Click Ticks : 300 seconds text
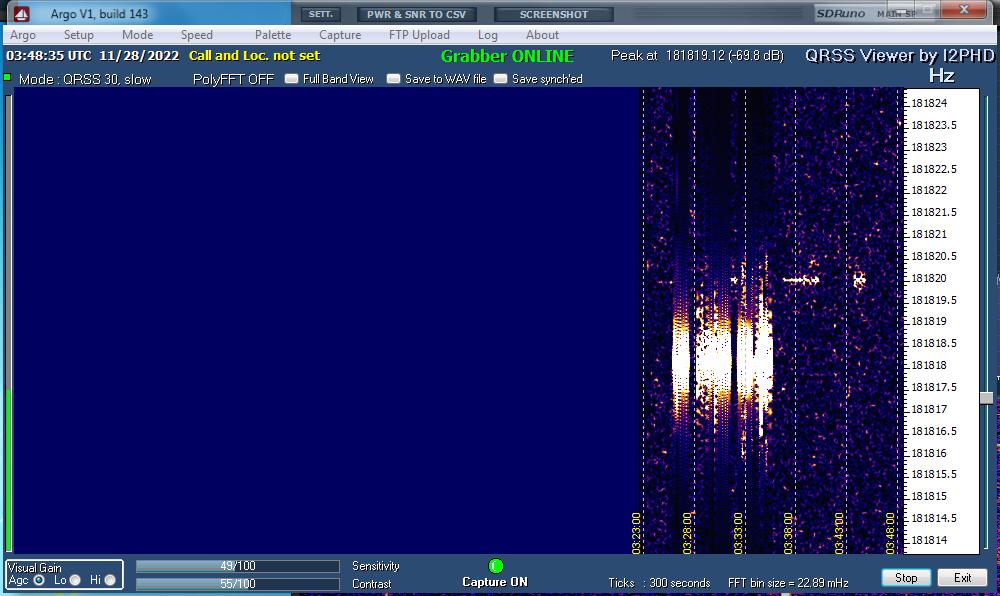The width and height of the screenshot is (1000, 596). coord(659,583)
